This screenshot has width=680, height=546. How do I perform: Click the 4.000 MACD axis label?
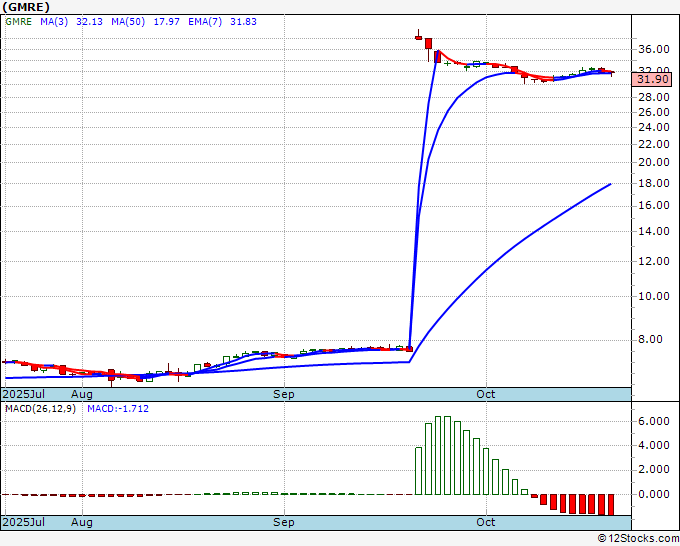tap(654, 445)
